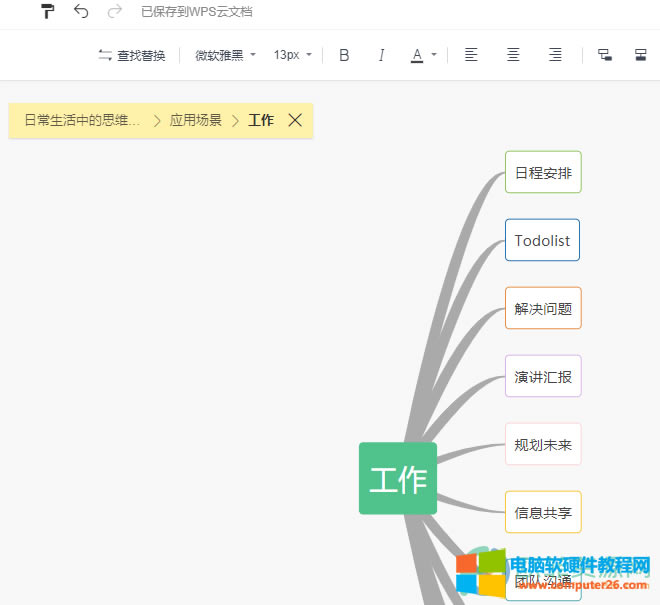Image resolution: width=660 pixels, height=605 pixels.
Task: Select the central 工作 node
Action: (x=398, y=479)
